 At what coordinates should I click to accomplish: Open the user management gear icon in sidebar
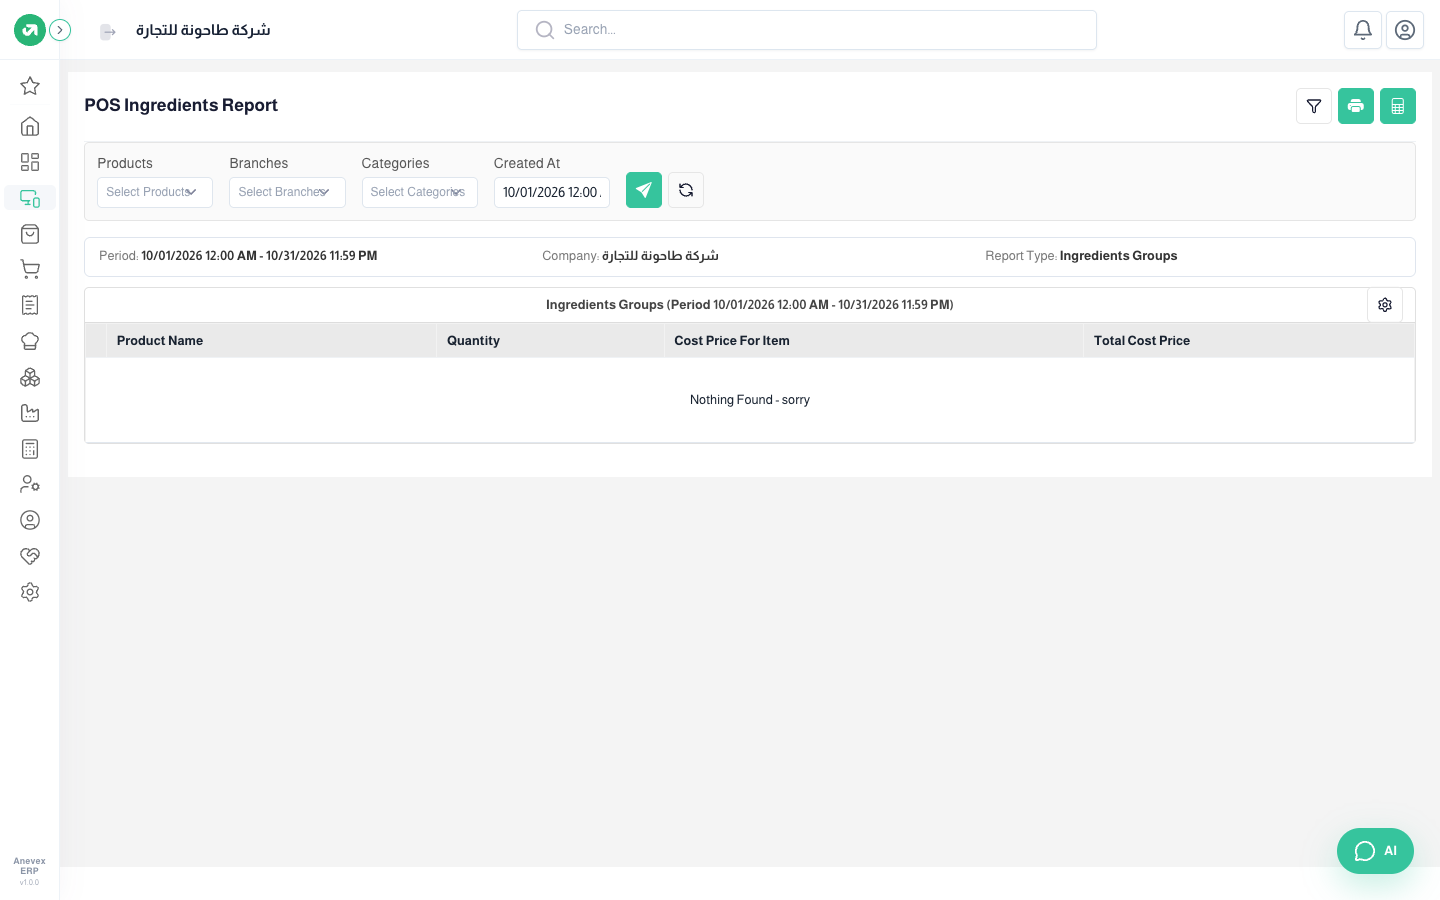30,484
